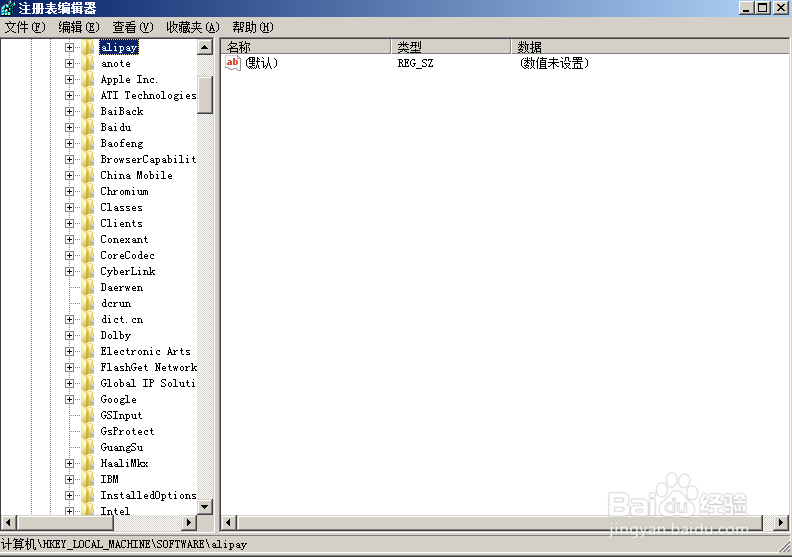Image resolution: width=792 pixels, height=557 pixels.
Task: Click the Global IP Soluti folder icon
Action: coord(88,383)
